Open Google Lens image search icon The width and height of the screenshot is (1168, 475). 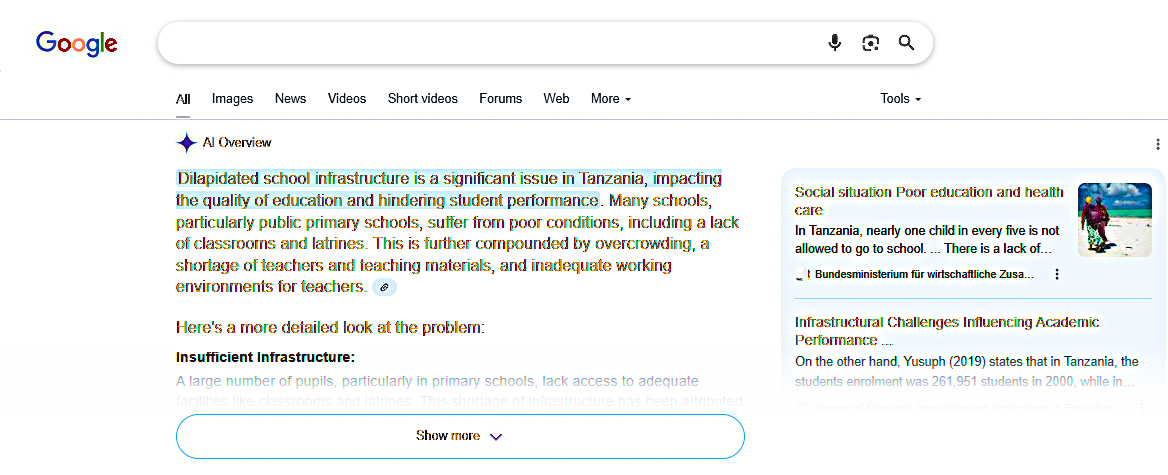click(x=871, y=43)
